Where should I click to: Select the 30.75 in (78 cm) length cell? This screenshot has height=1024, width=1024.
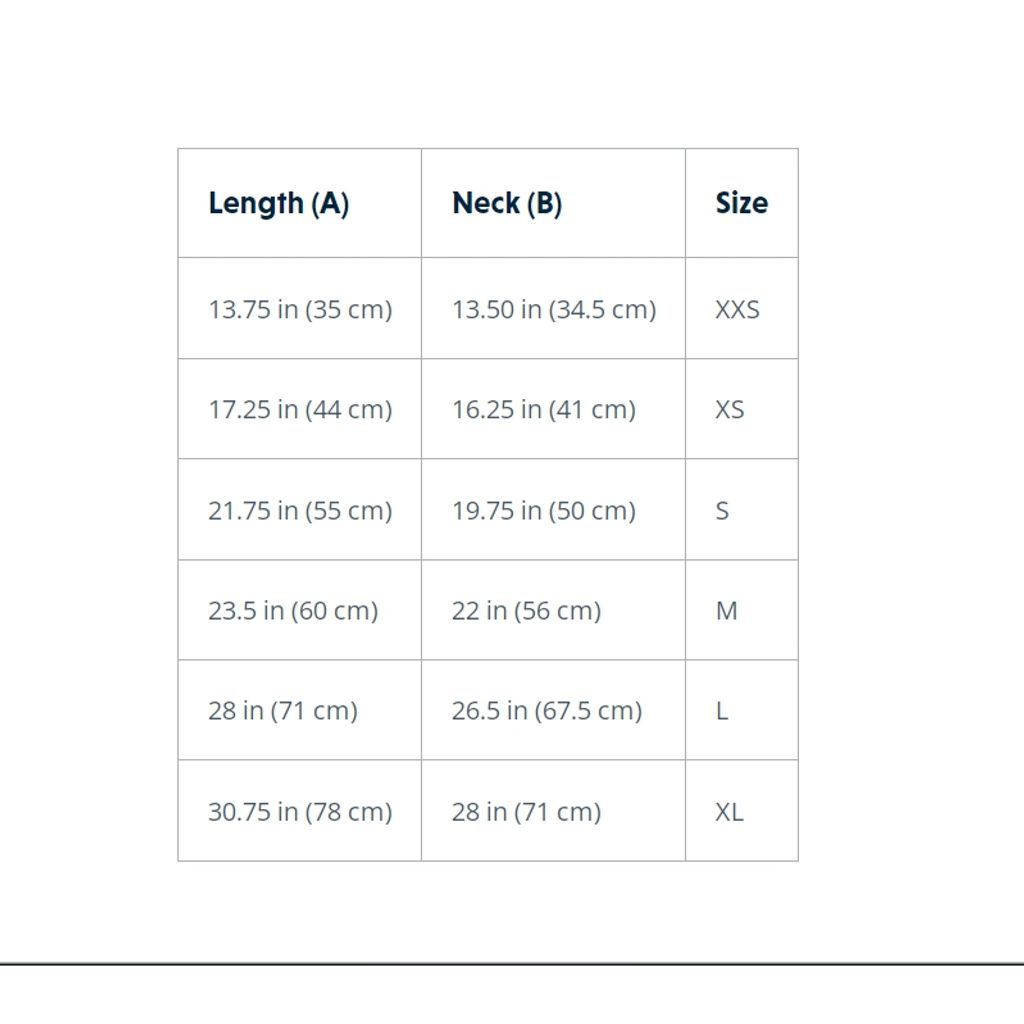(x=300, y=811)
